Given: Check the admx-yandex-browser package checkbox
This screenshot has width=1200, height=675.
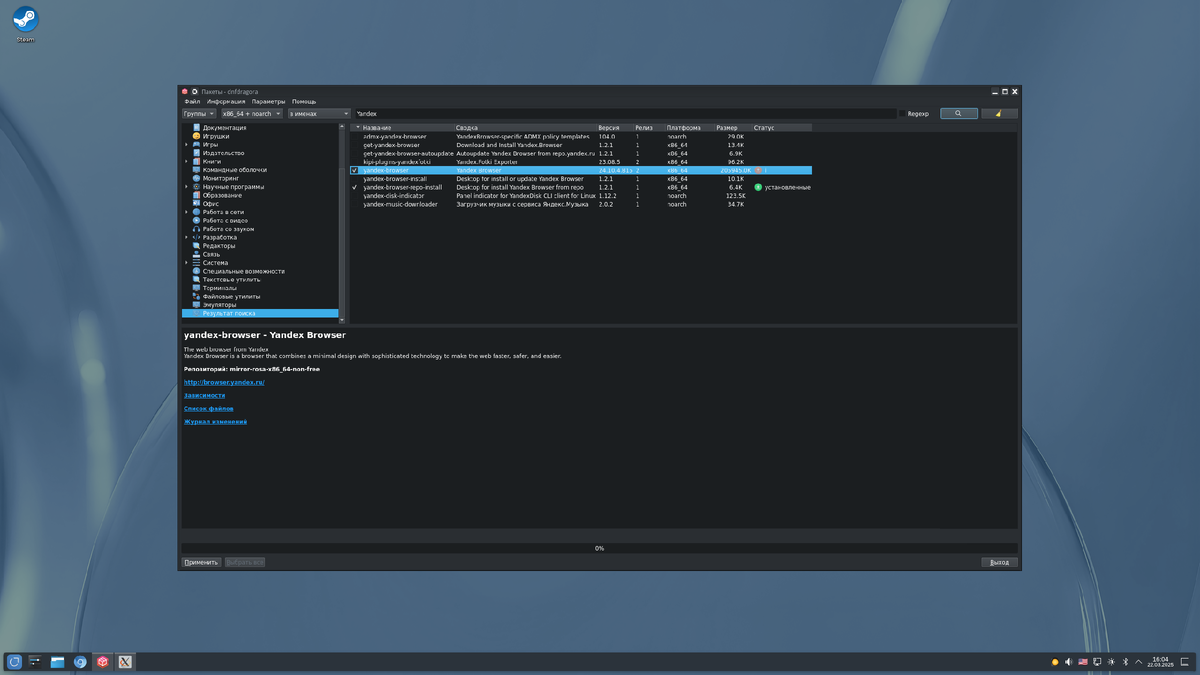Looking at the screenshot, I should click(354, 136).
